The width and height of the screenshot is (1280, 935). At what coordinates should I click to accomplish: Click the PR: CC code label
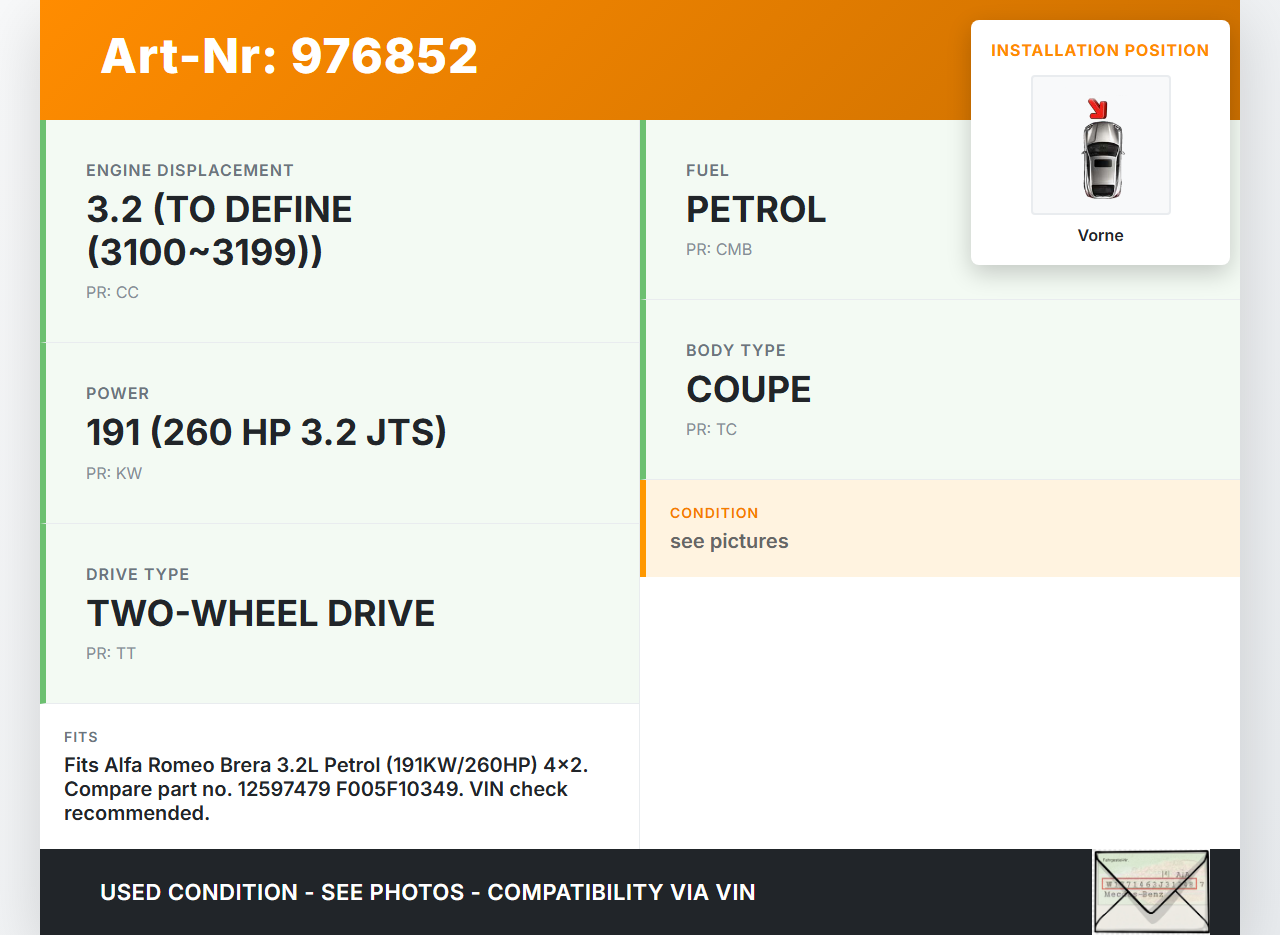pyautogui.click(x=112, y=292)
